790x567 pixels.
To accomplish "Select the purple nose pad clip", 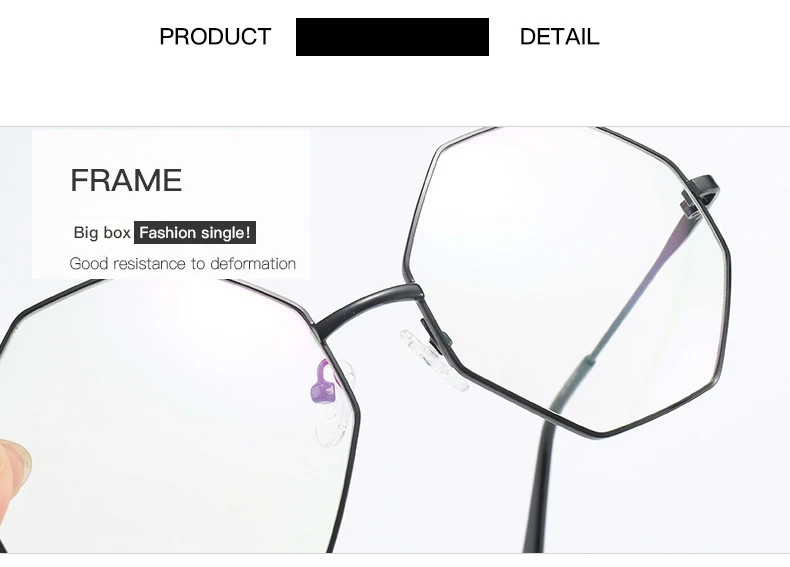I will click(323, 384).
